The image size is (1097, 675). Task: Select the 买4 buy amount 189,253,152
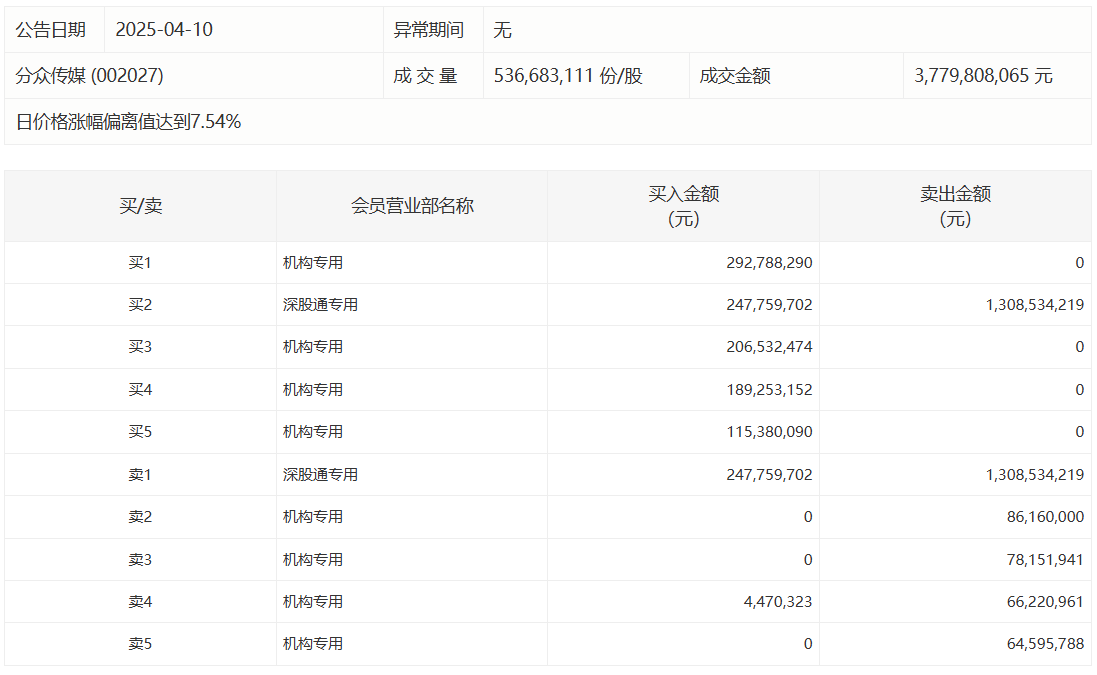tap(769, 390)
